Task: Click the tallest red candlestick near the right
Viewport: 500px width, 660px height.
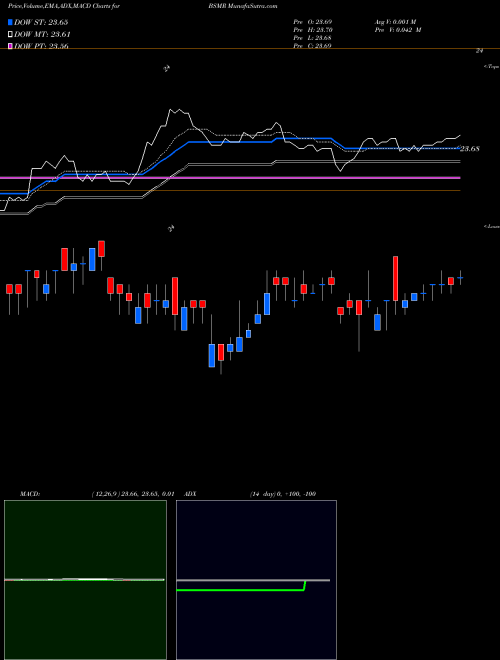Action: point(396,278)
